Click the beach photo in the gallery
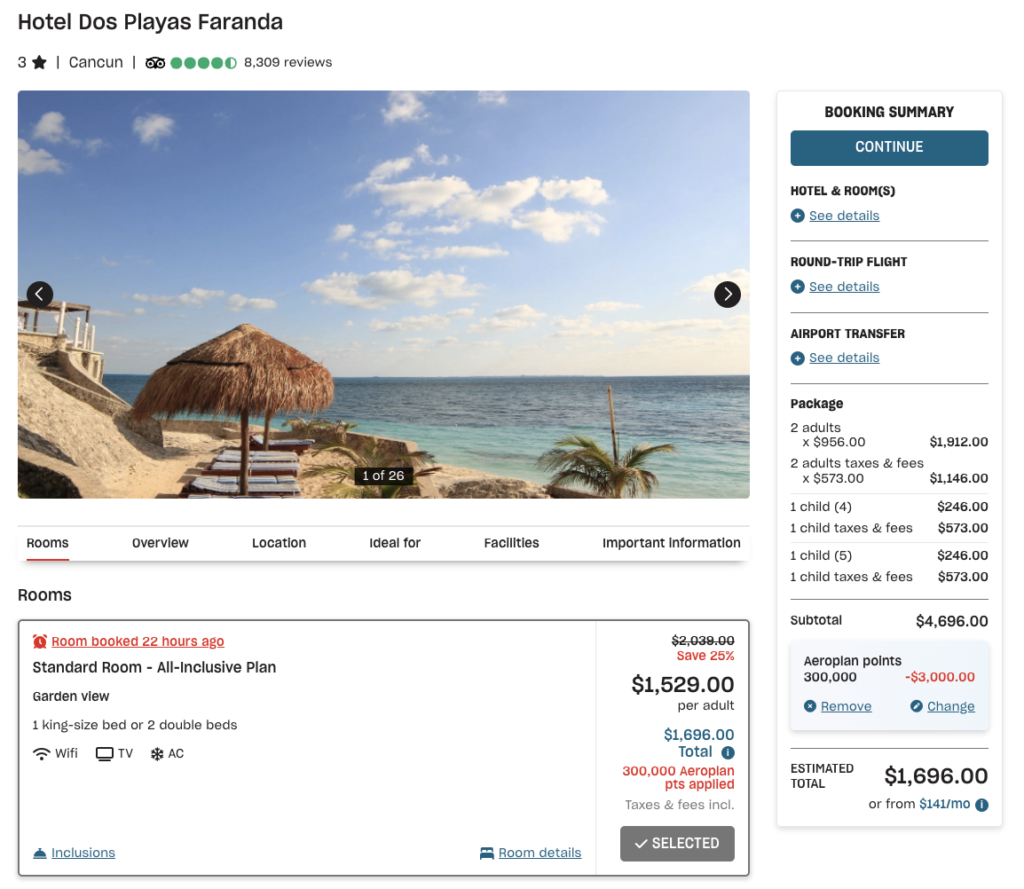 [383, 294]
